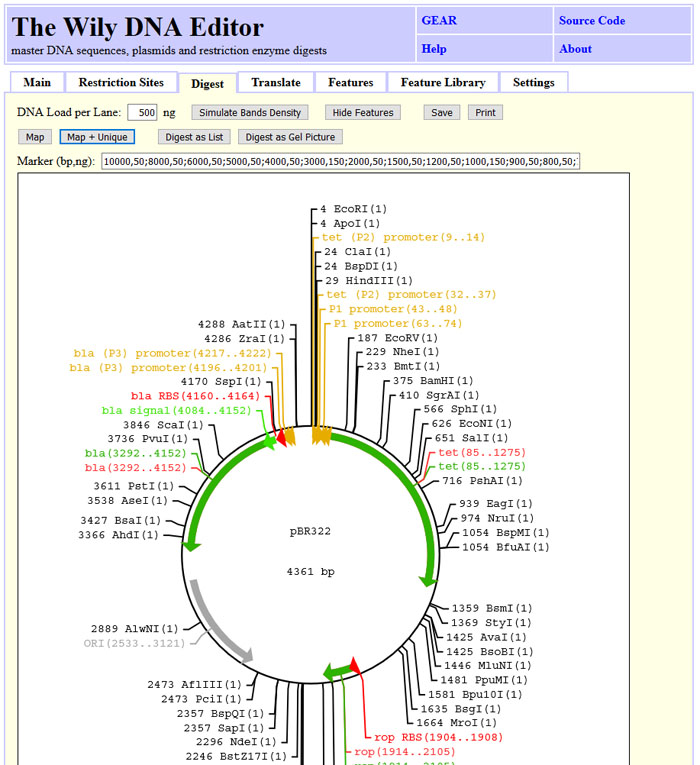Open the Features tab
The height and width of the screenshot is (765, 700).
click(x=350, y=82)
